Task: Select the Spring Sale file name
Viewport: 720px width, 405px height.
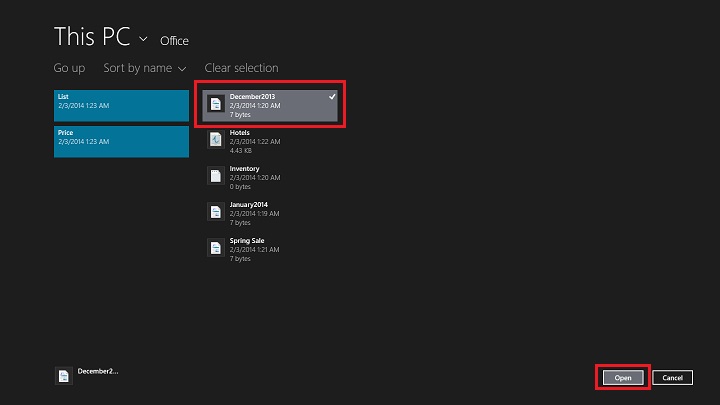Action: coord(247,240)
